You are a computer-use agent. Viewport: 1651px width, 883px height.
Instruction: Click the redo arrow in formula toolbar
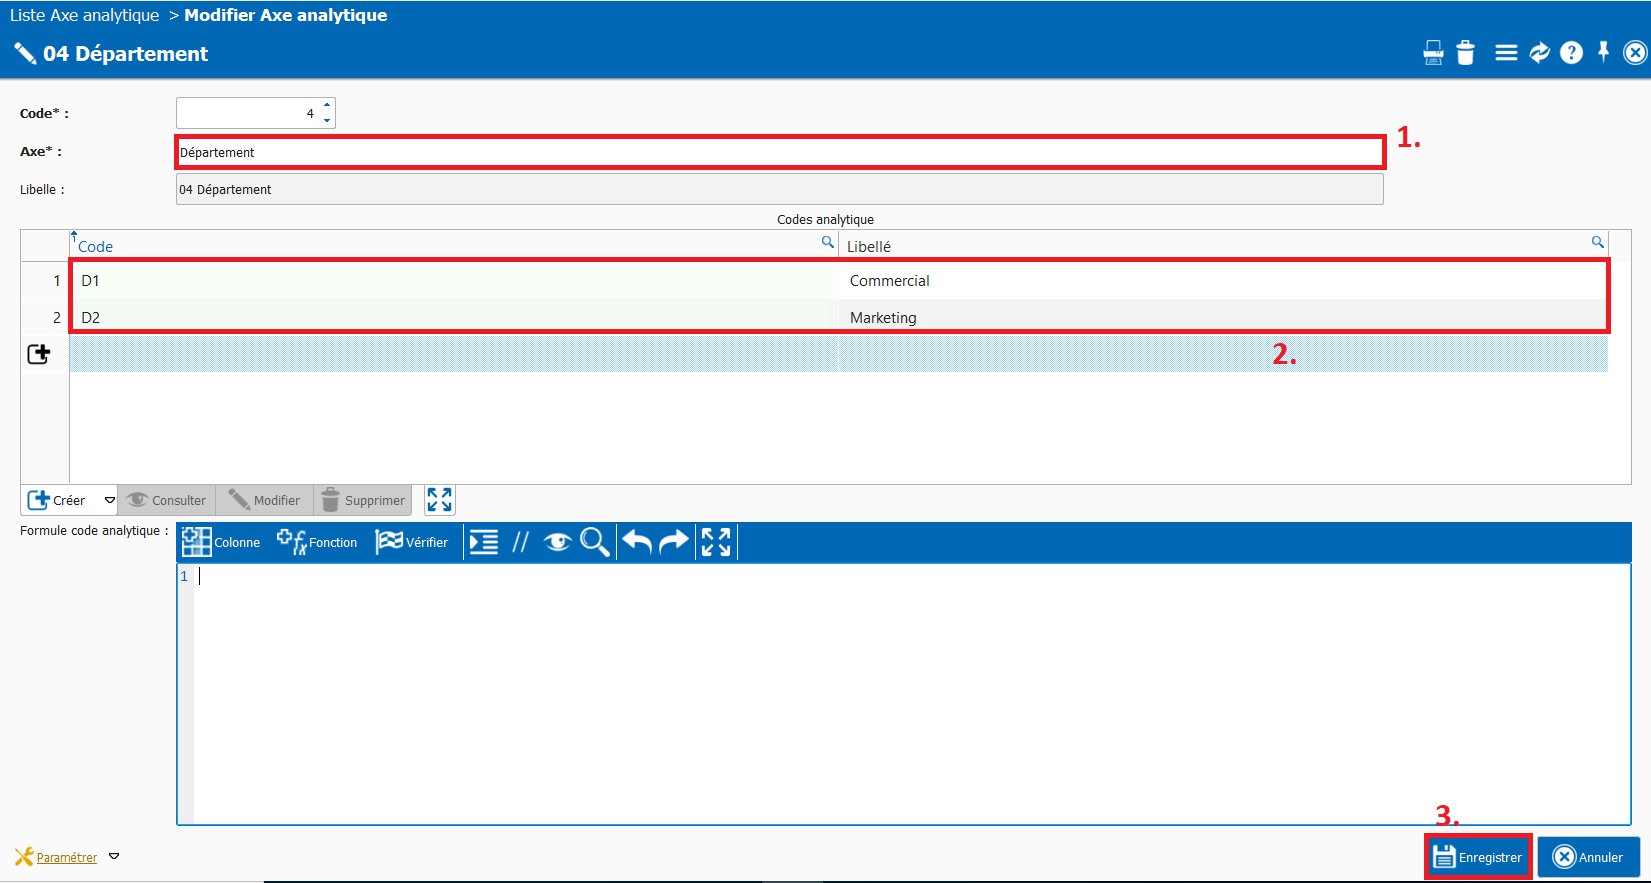point(674,542)
